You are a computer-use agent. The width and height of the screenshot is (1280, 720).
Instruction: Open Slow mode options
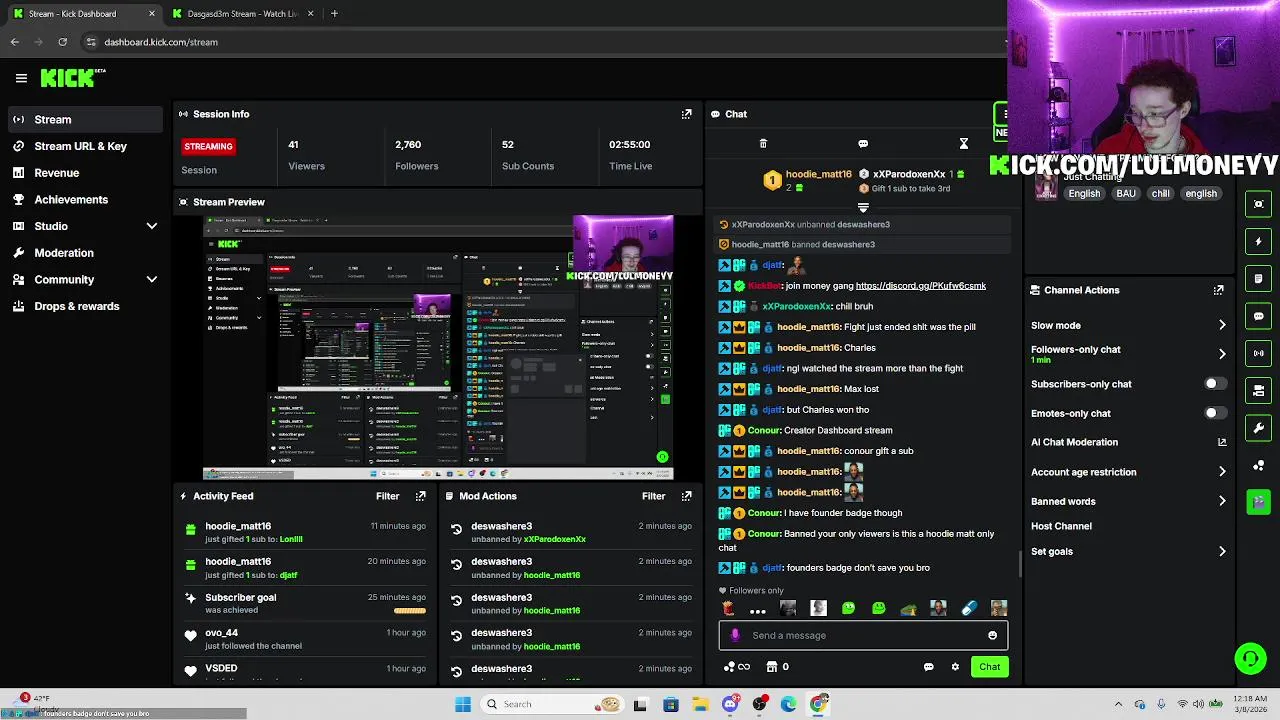pyautogui.click(x=1128, y=325)
